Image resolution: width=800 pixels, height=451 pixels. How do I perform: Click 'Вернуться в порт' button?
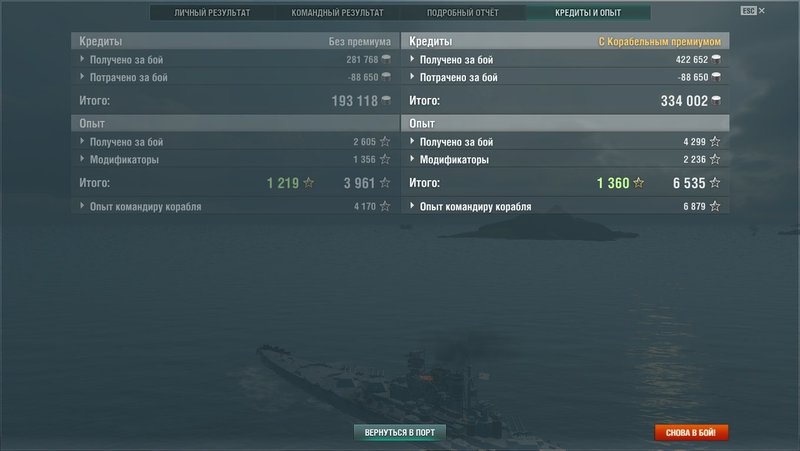coord(399,433)
